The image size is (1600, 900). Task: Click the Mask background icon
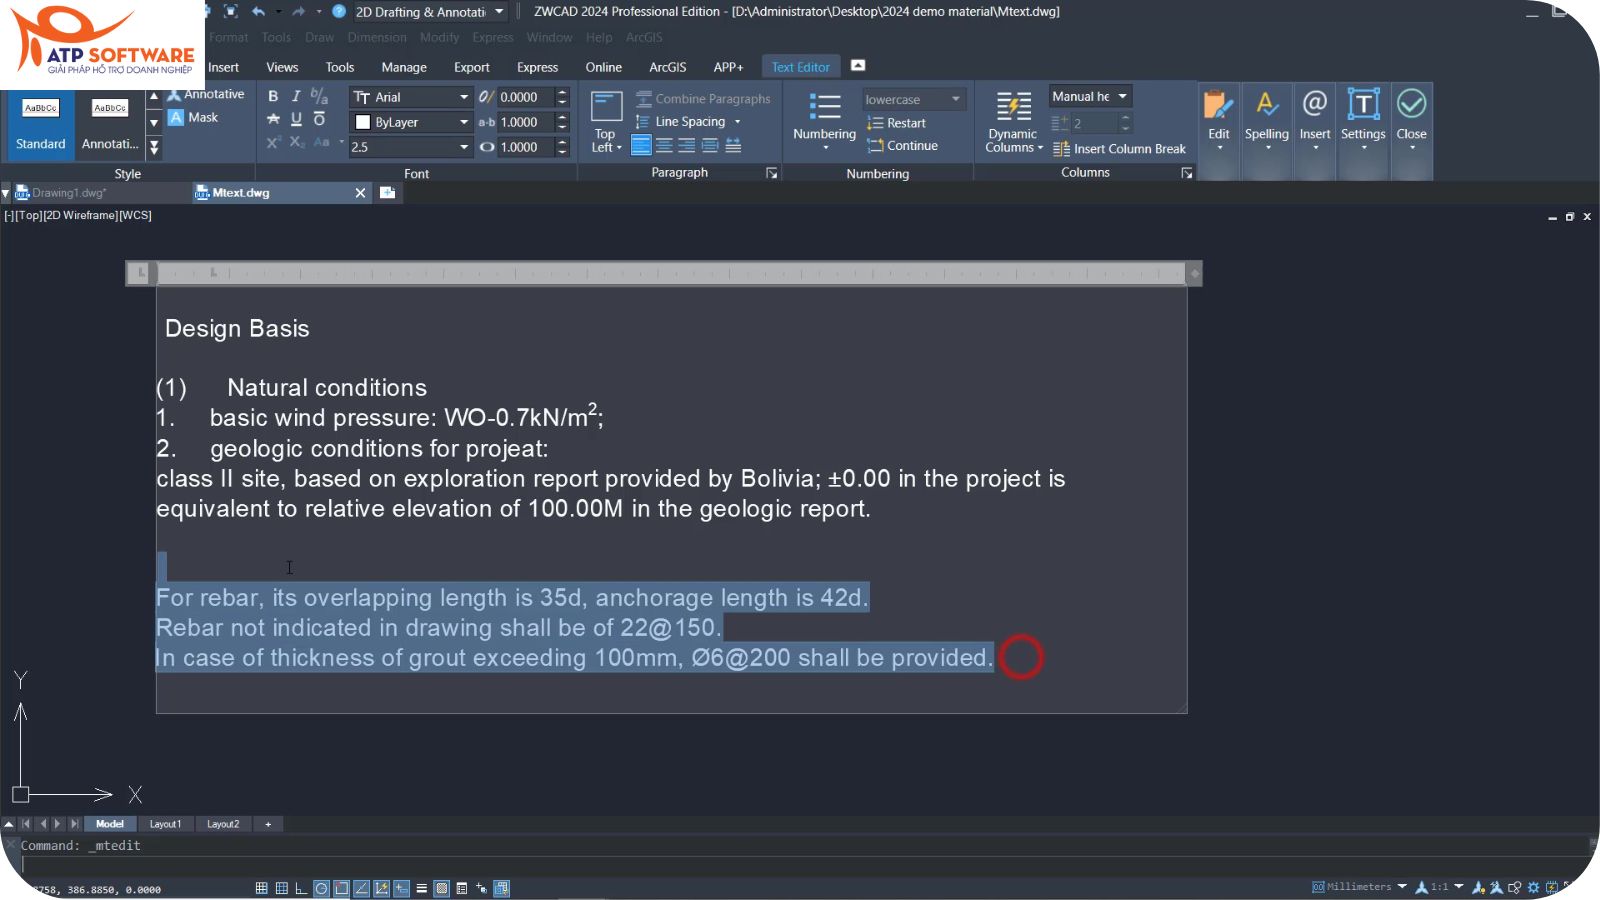tap(177, 118)
